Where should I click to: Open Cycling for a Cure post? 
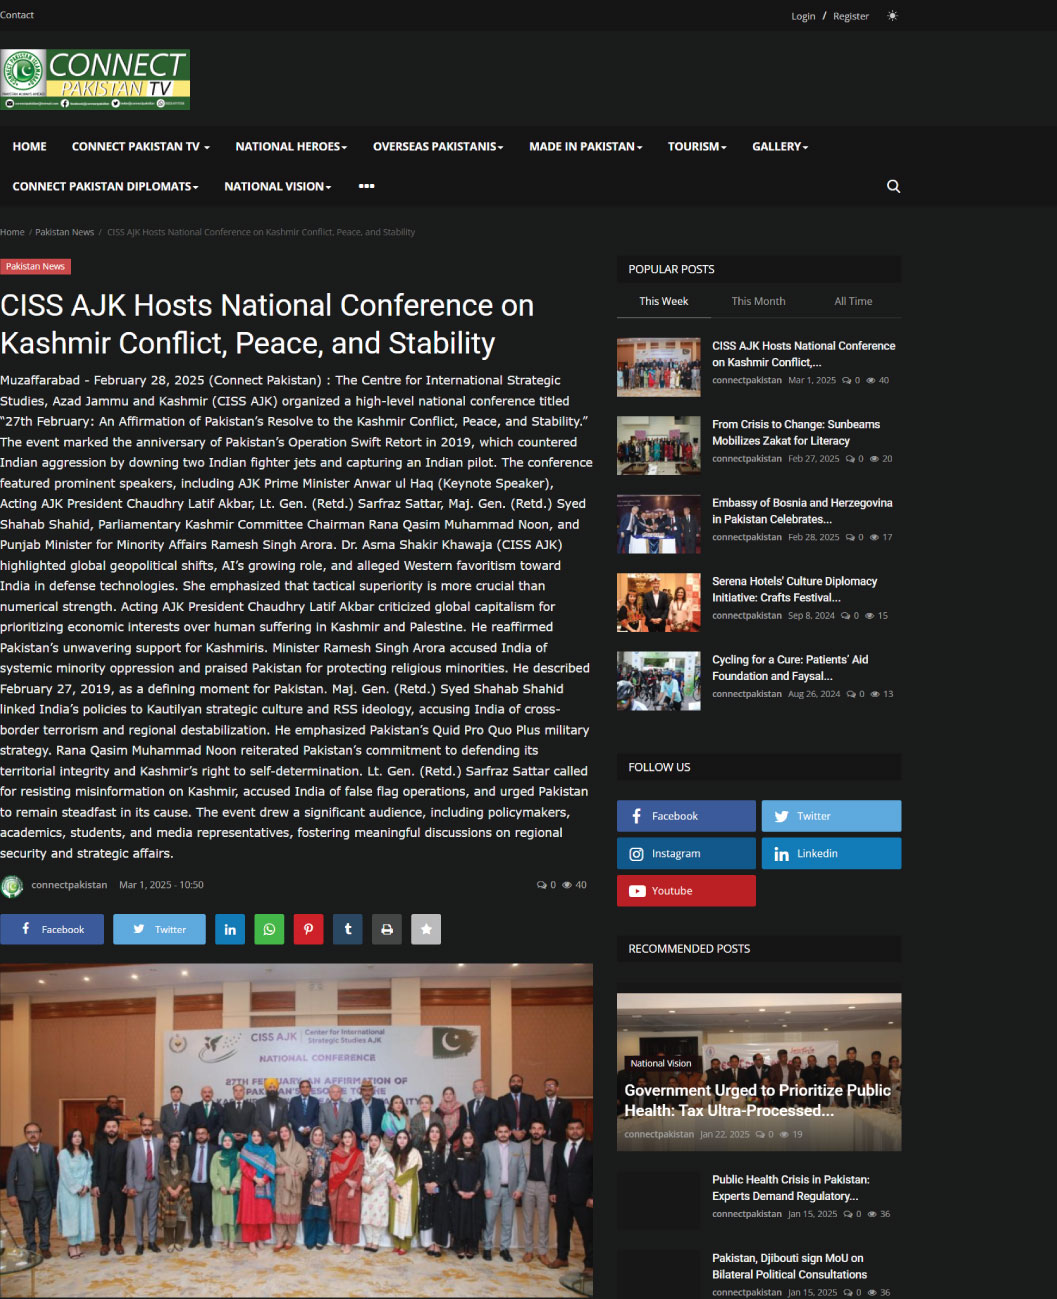pos(790,668)
